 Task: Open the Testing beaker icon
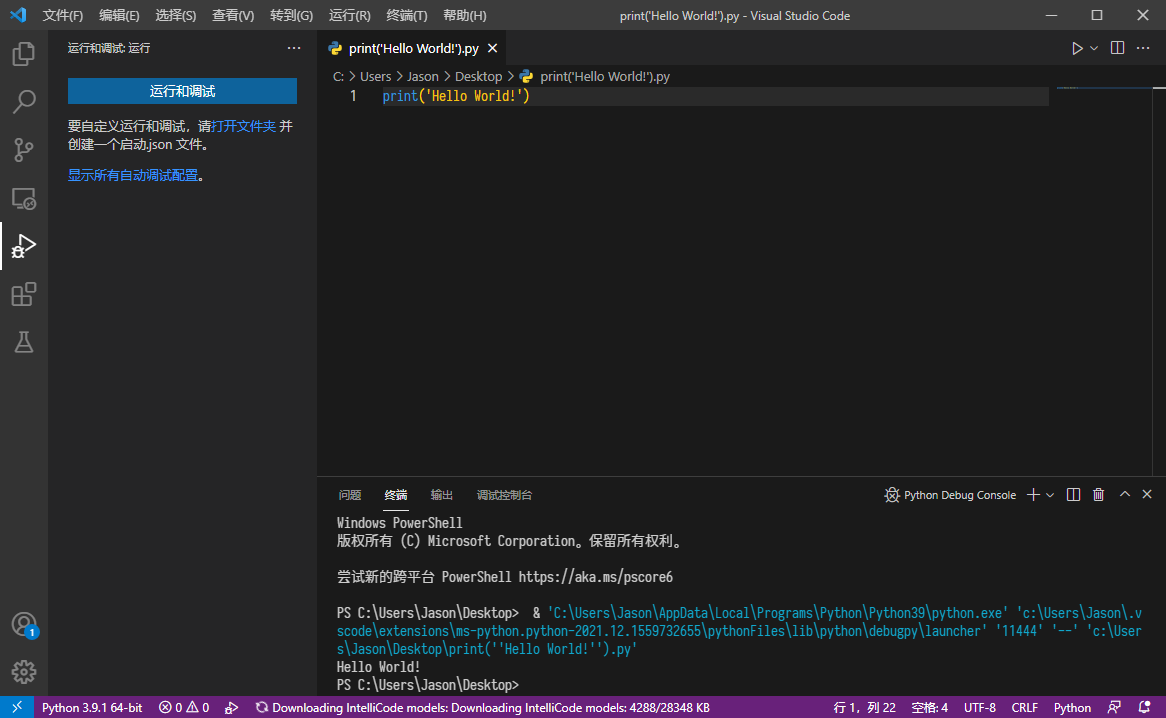point(23,342)
